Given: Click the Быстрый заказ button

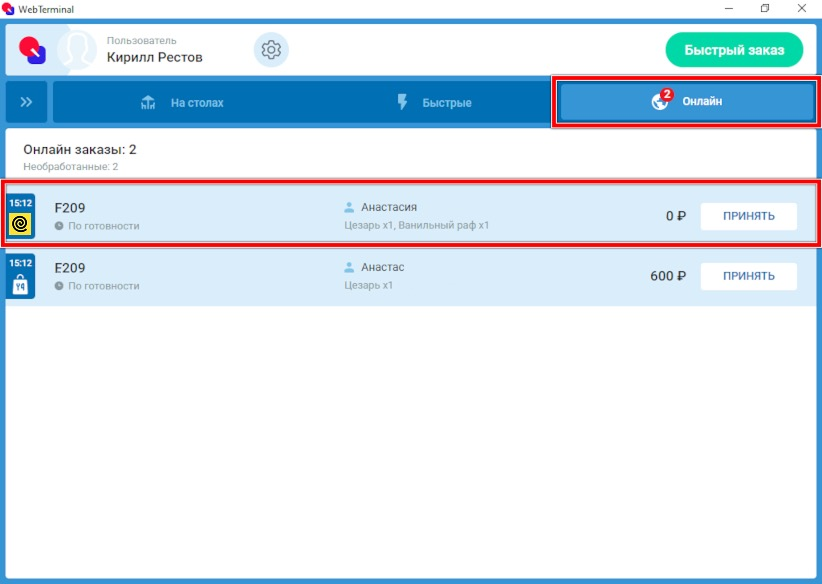Looking at the screenshot, I should click(x=734, y=50).
